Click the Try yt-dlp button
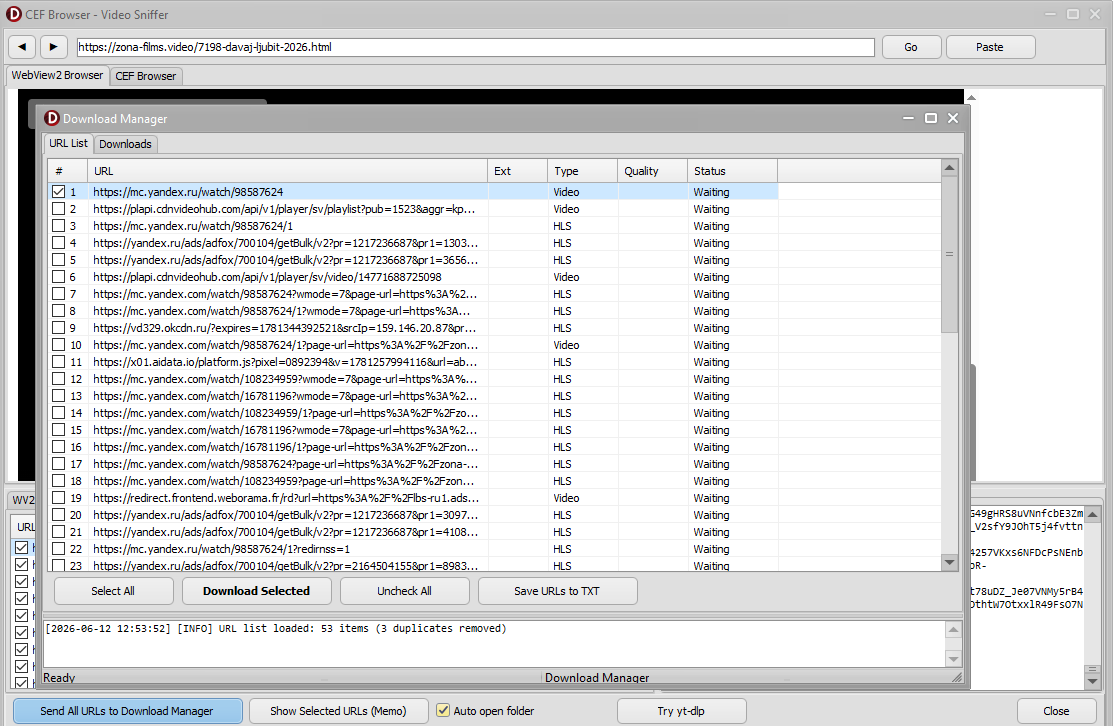Image resolution: width=1113 pixels, height=726 pixels. [681, 711]
